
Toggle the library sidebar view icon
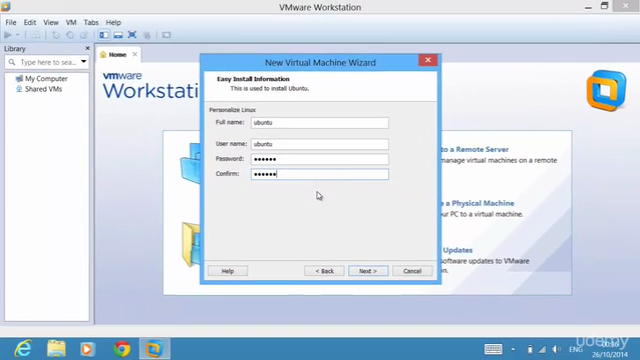(x=104, y=35)
